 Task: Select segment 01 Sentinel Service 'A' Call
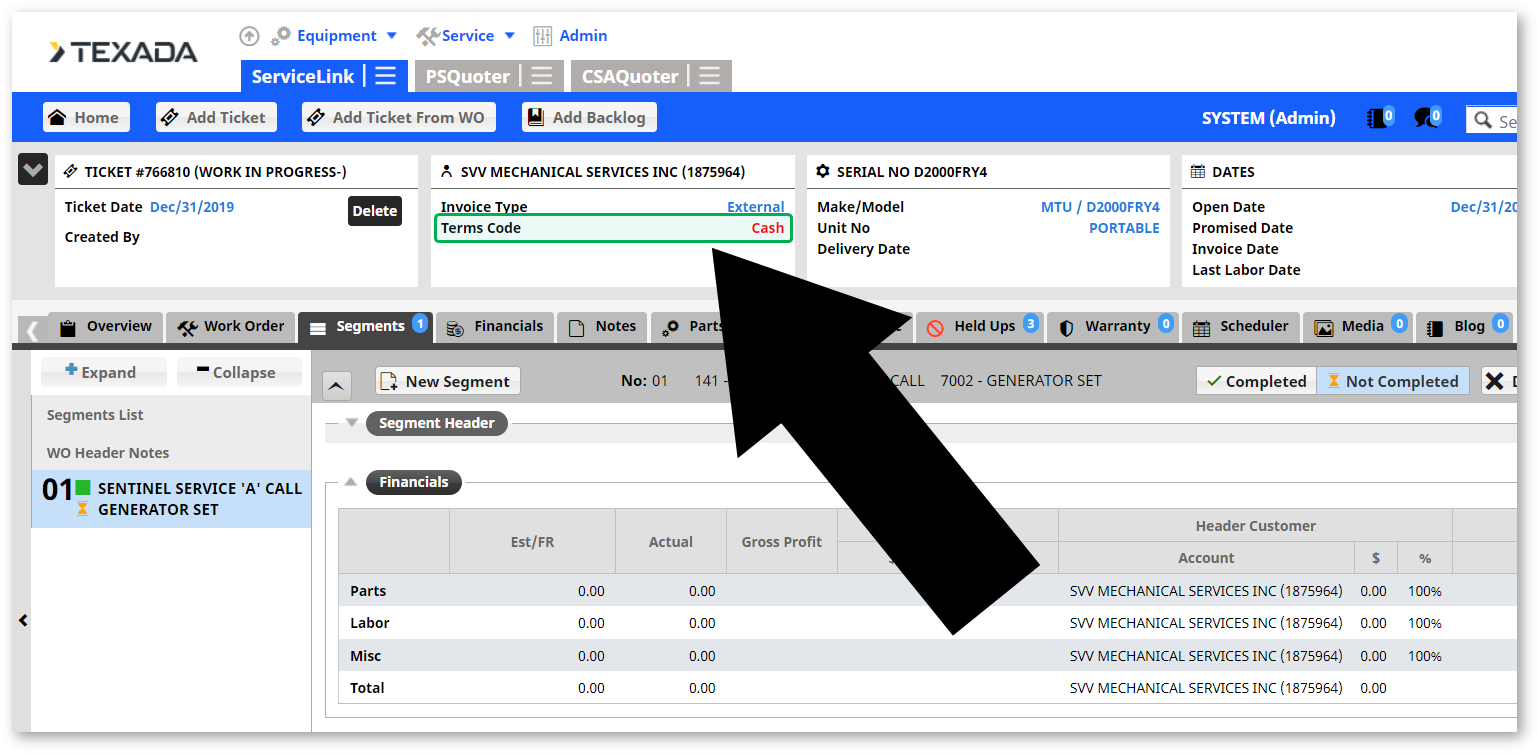pos(171,499)
